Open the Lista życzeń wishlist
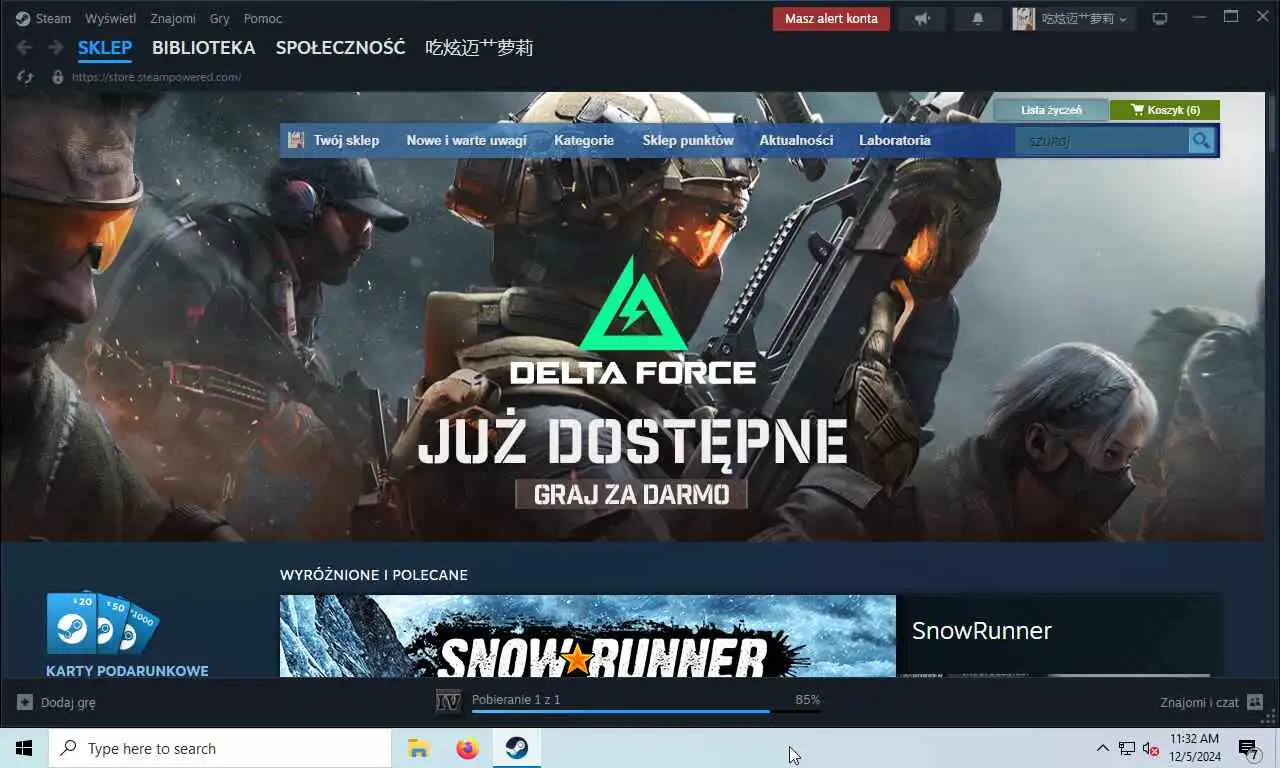1280x768 pixels. 1051,110
